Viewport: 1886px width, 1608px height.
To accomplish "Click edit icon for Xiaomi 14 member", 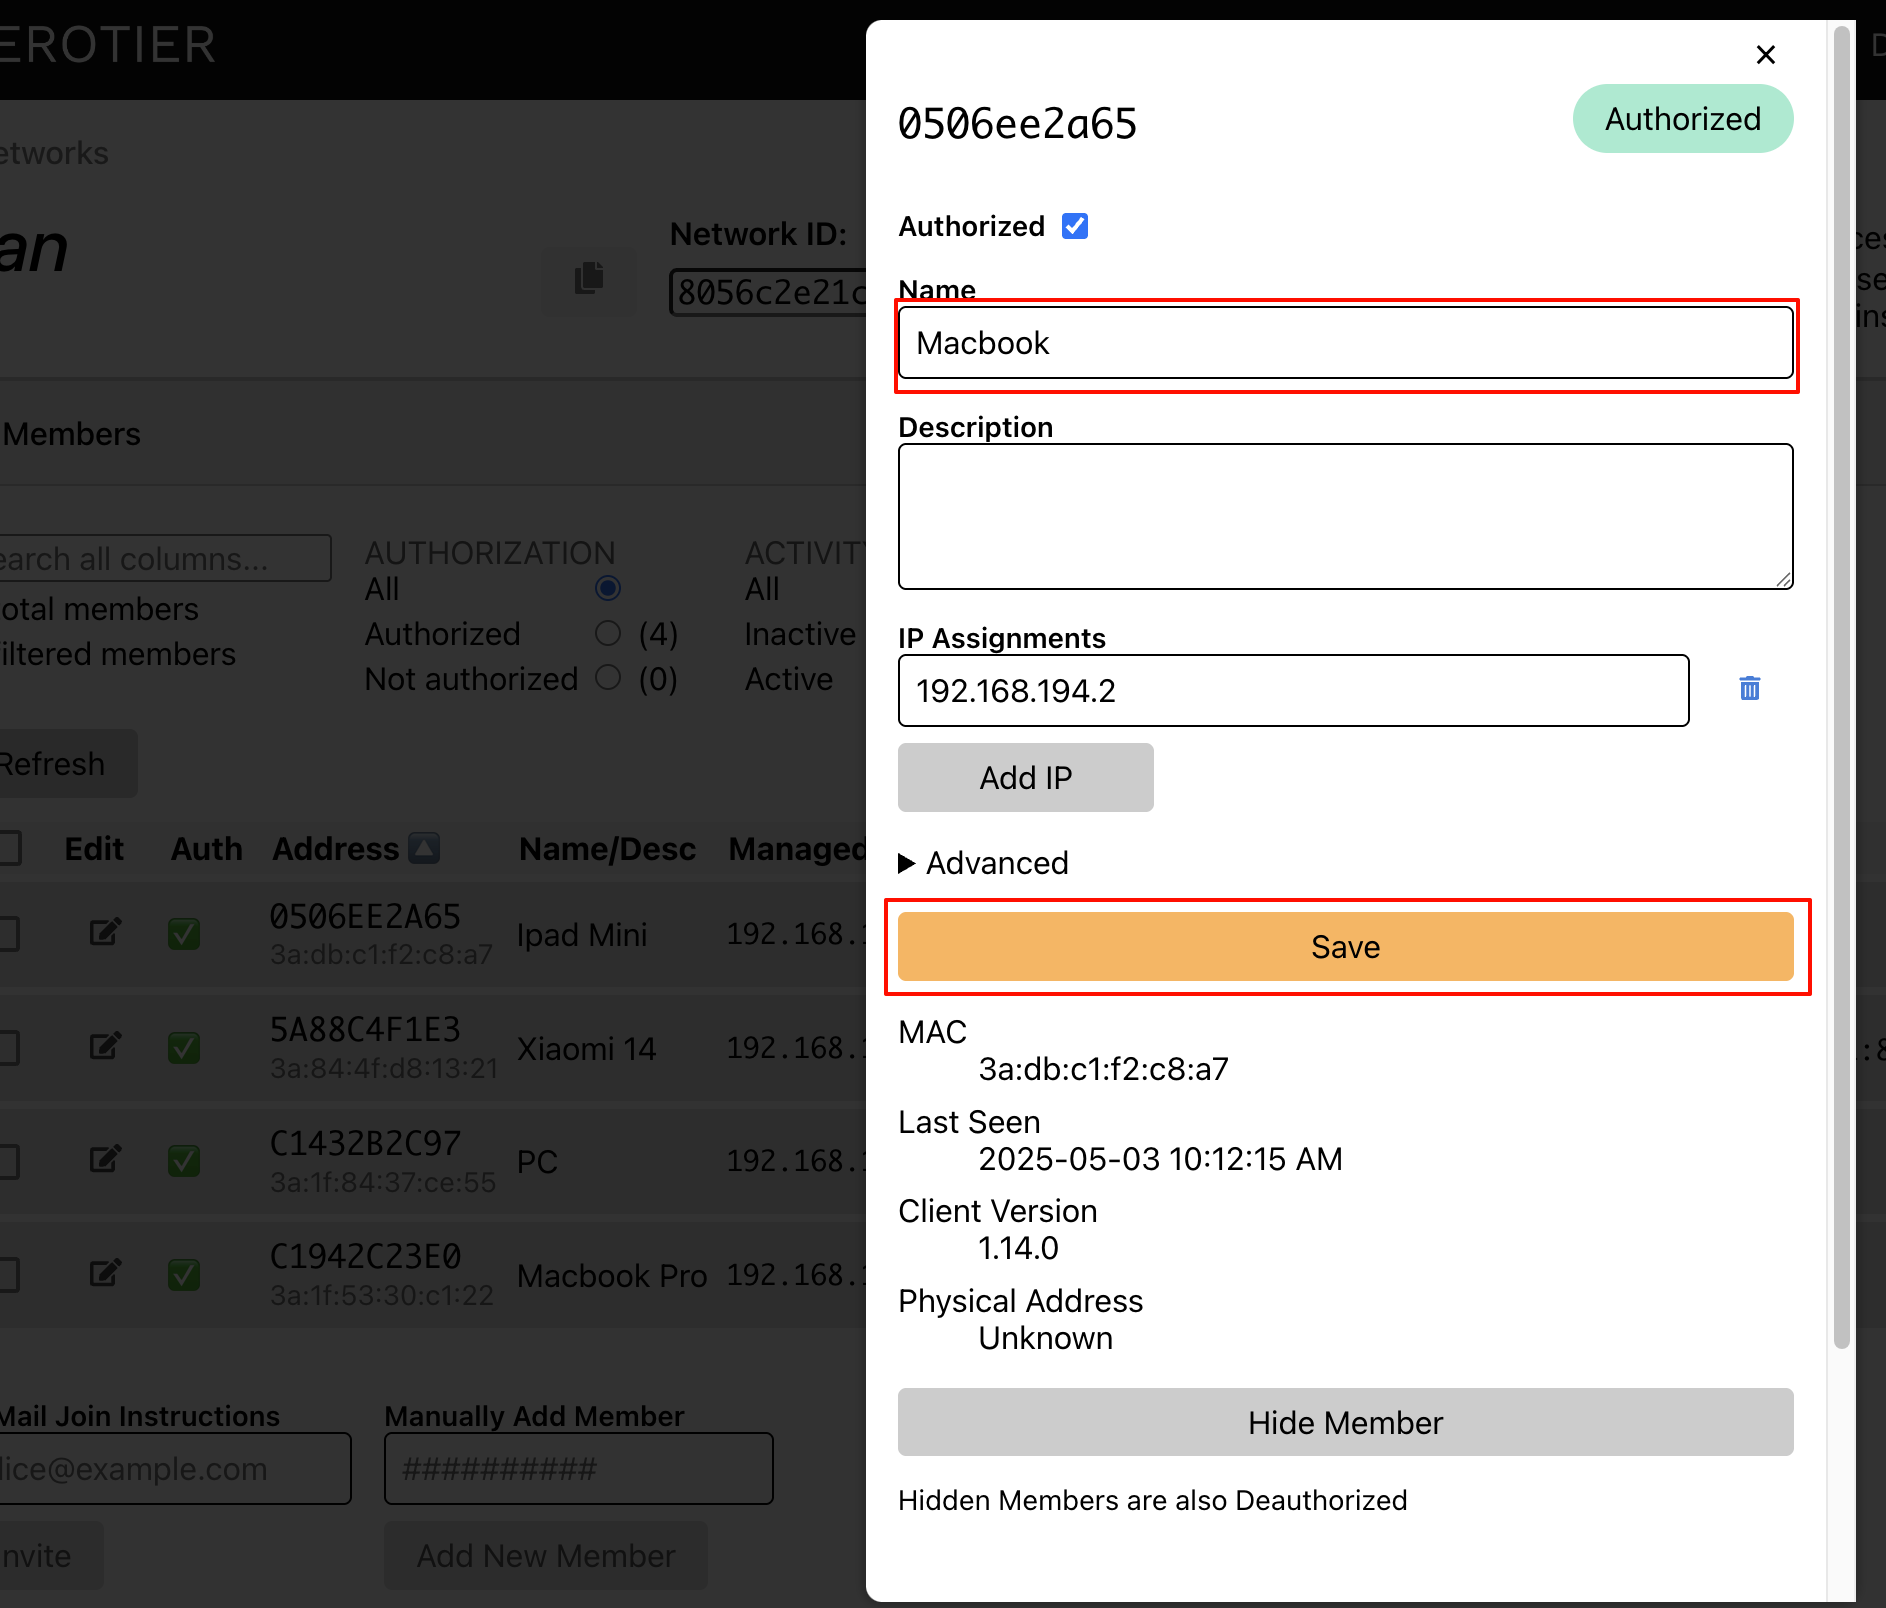I will 105,1047.
